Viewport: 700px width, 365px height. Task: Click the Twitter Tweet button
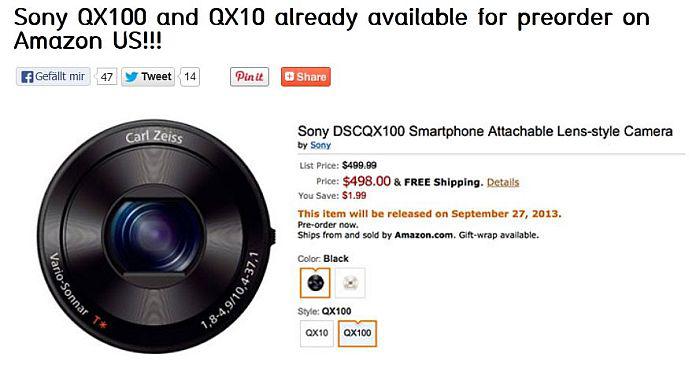(148, 77)
